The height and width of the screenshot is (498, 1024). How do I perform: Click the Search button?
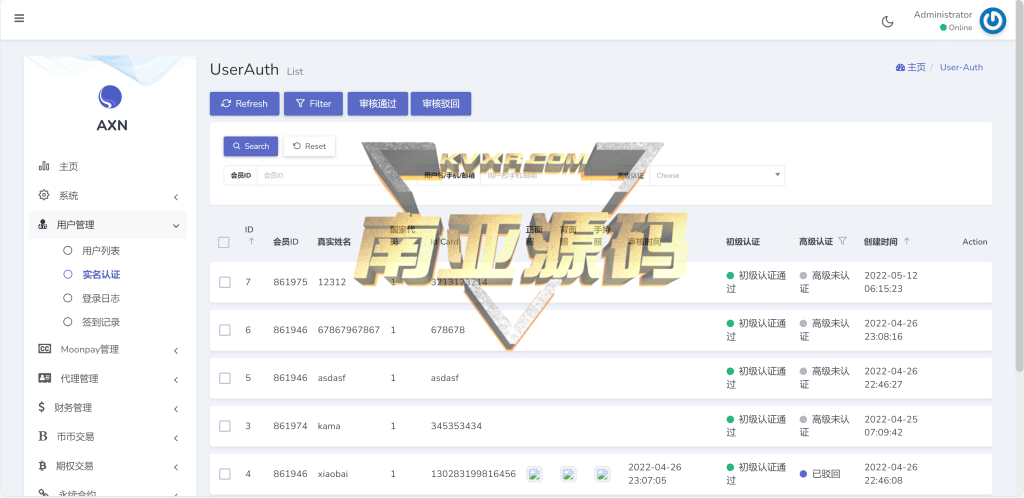pos(251,146)
